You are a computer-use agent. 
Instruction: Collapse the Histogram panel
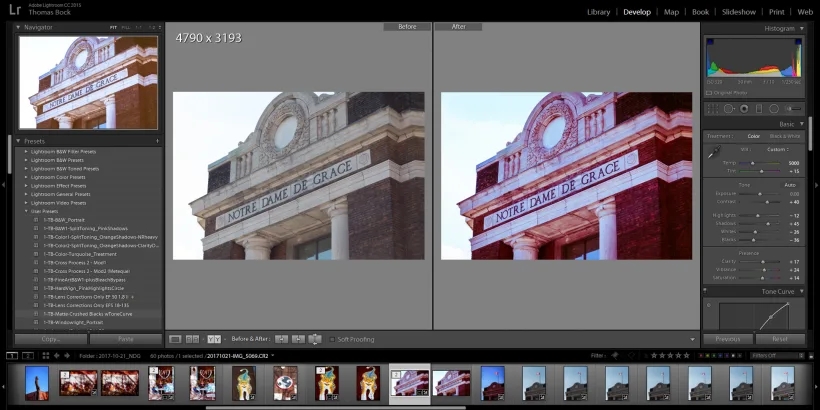click(x=801, y=28)
